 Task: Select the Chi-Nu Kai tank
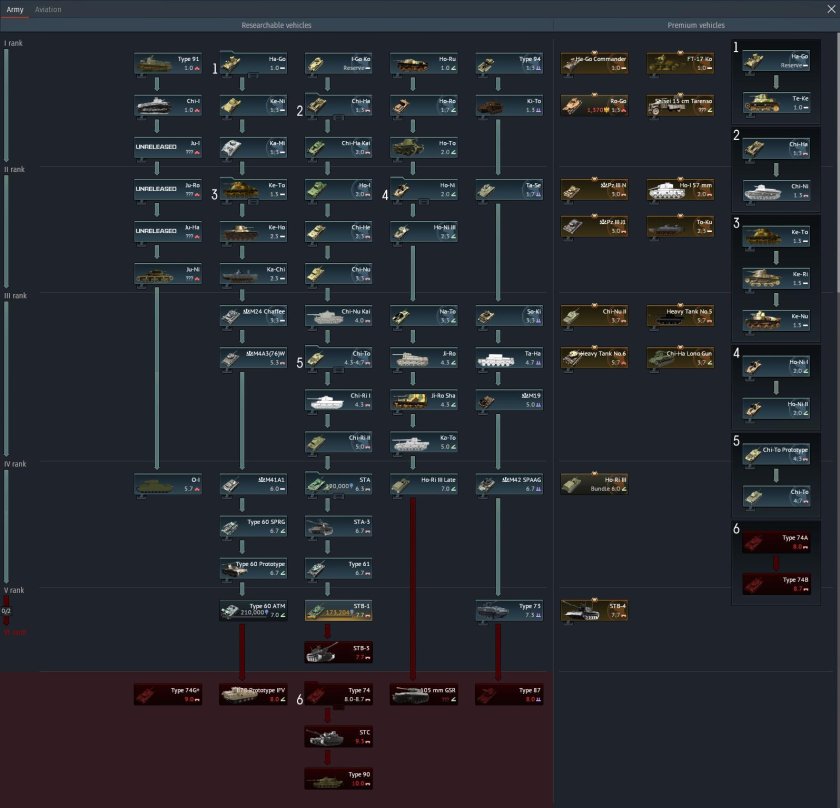[x=338, y=316]
